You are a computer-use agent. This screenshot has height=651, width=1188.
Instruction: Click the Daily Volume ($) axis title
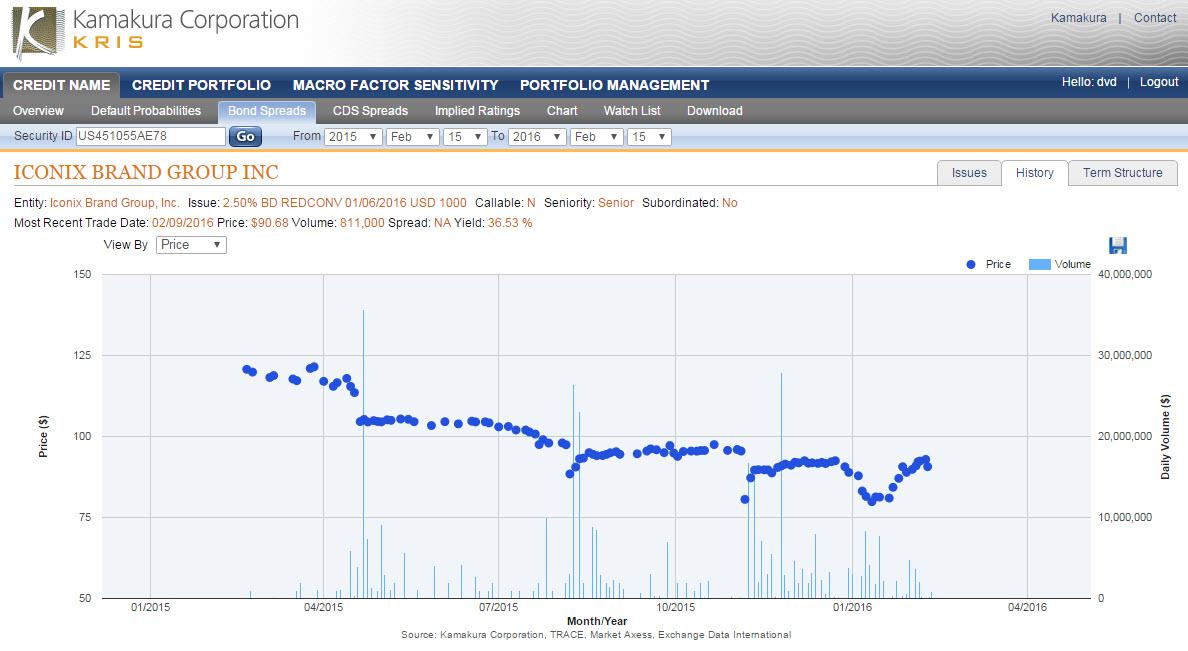[x=1165, y=437]
